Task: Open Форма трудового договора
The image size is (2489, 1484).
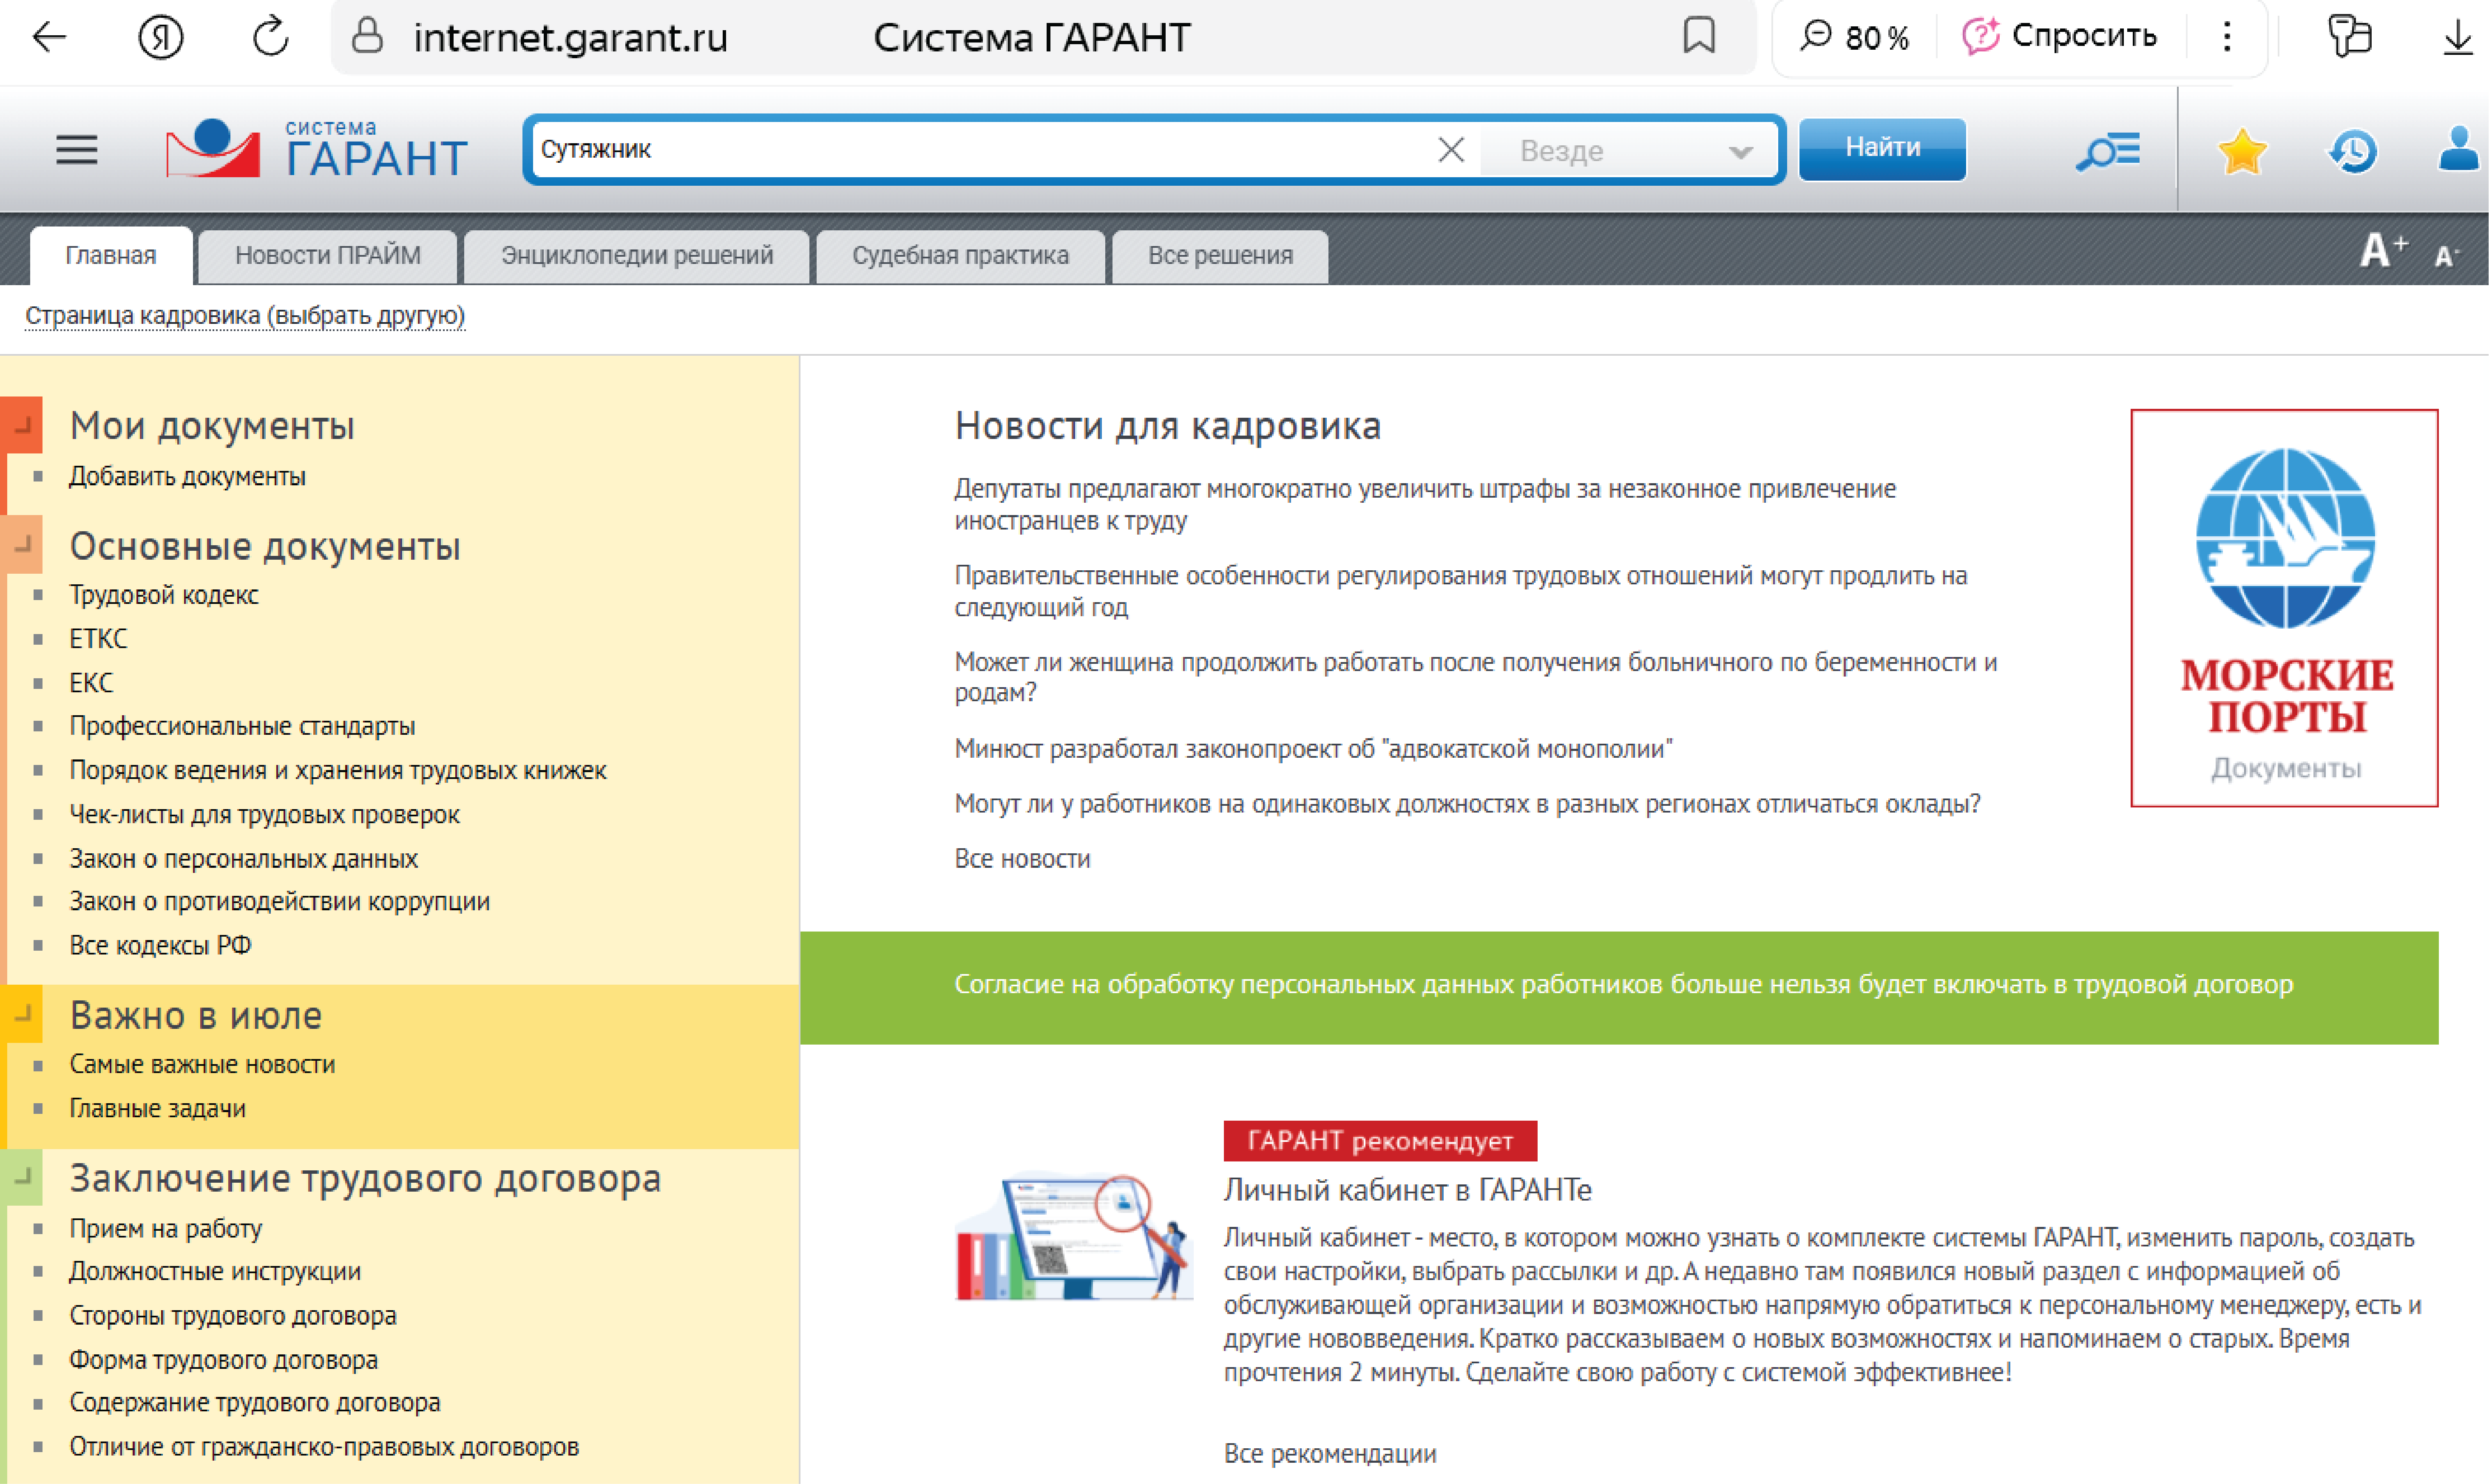Action: click(224, 1359)
